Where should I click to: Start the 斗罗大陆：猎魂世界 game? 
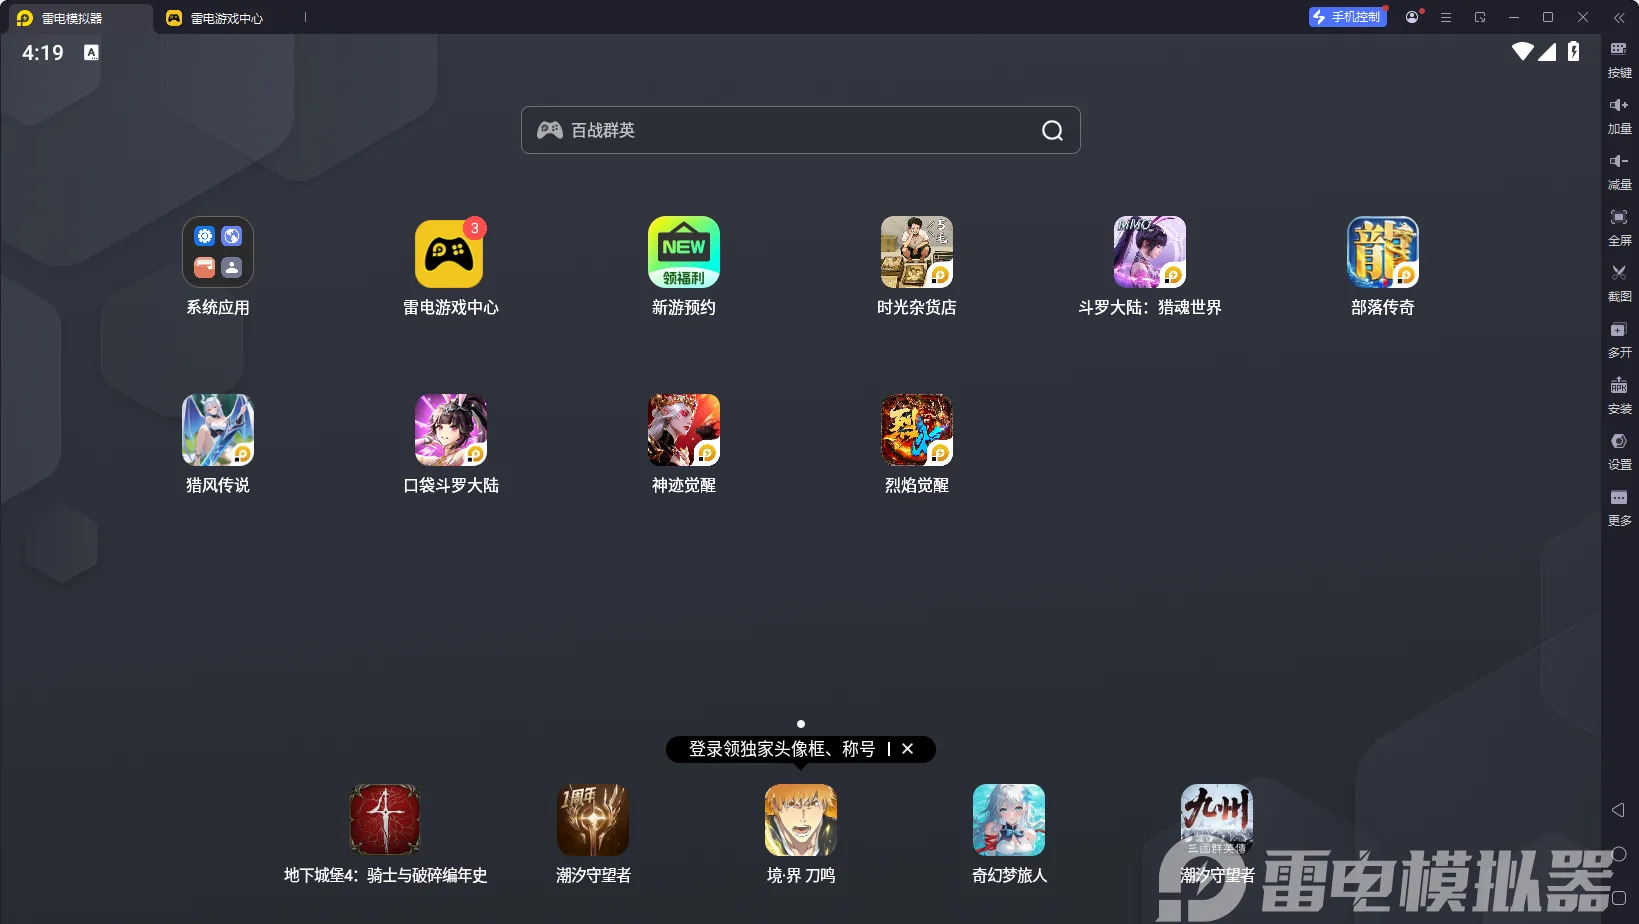1150,252
